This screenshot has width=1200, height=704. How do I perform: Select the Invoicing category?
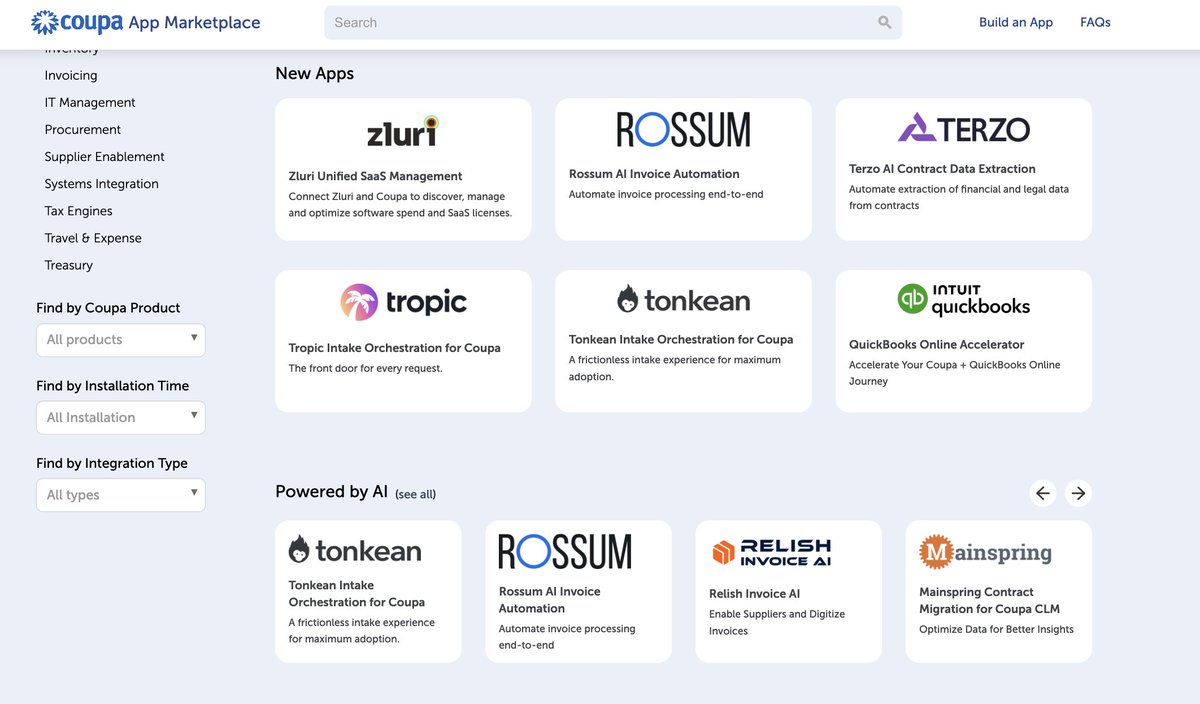coord(70,75)
